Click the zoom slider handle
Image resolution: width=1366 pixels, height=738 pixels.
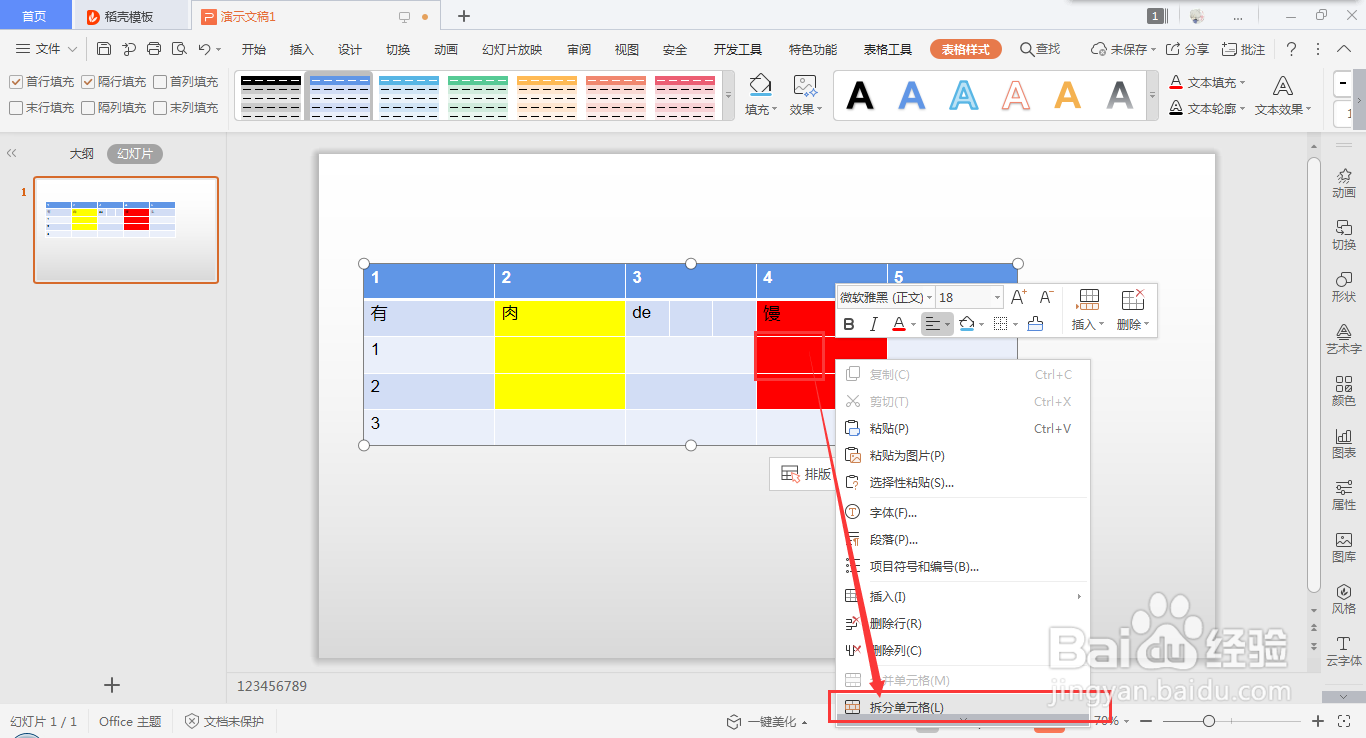tap(1209, 721)
